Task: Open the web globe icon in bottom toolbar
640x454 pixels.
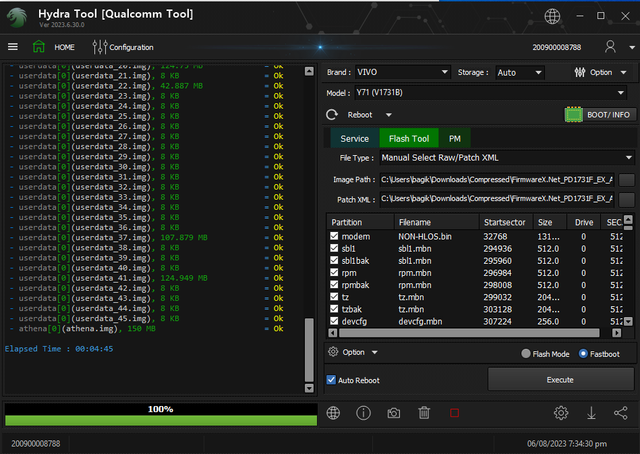Action: (333, 413)
